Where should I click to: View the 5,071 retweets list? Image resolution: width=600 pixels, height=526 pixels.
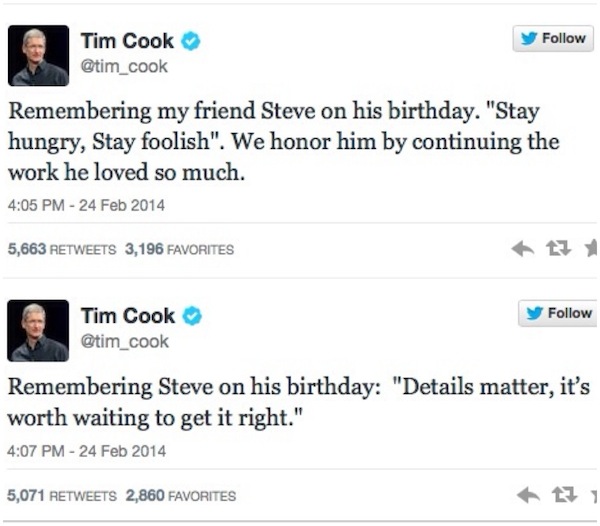62,495
